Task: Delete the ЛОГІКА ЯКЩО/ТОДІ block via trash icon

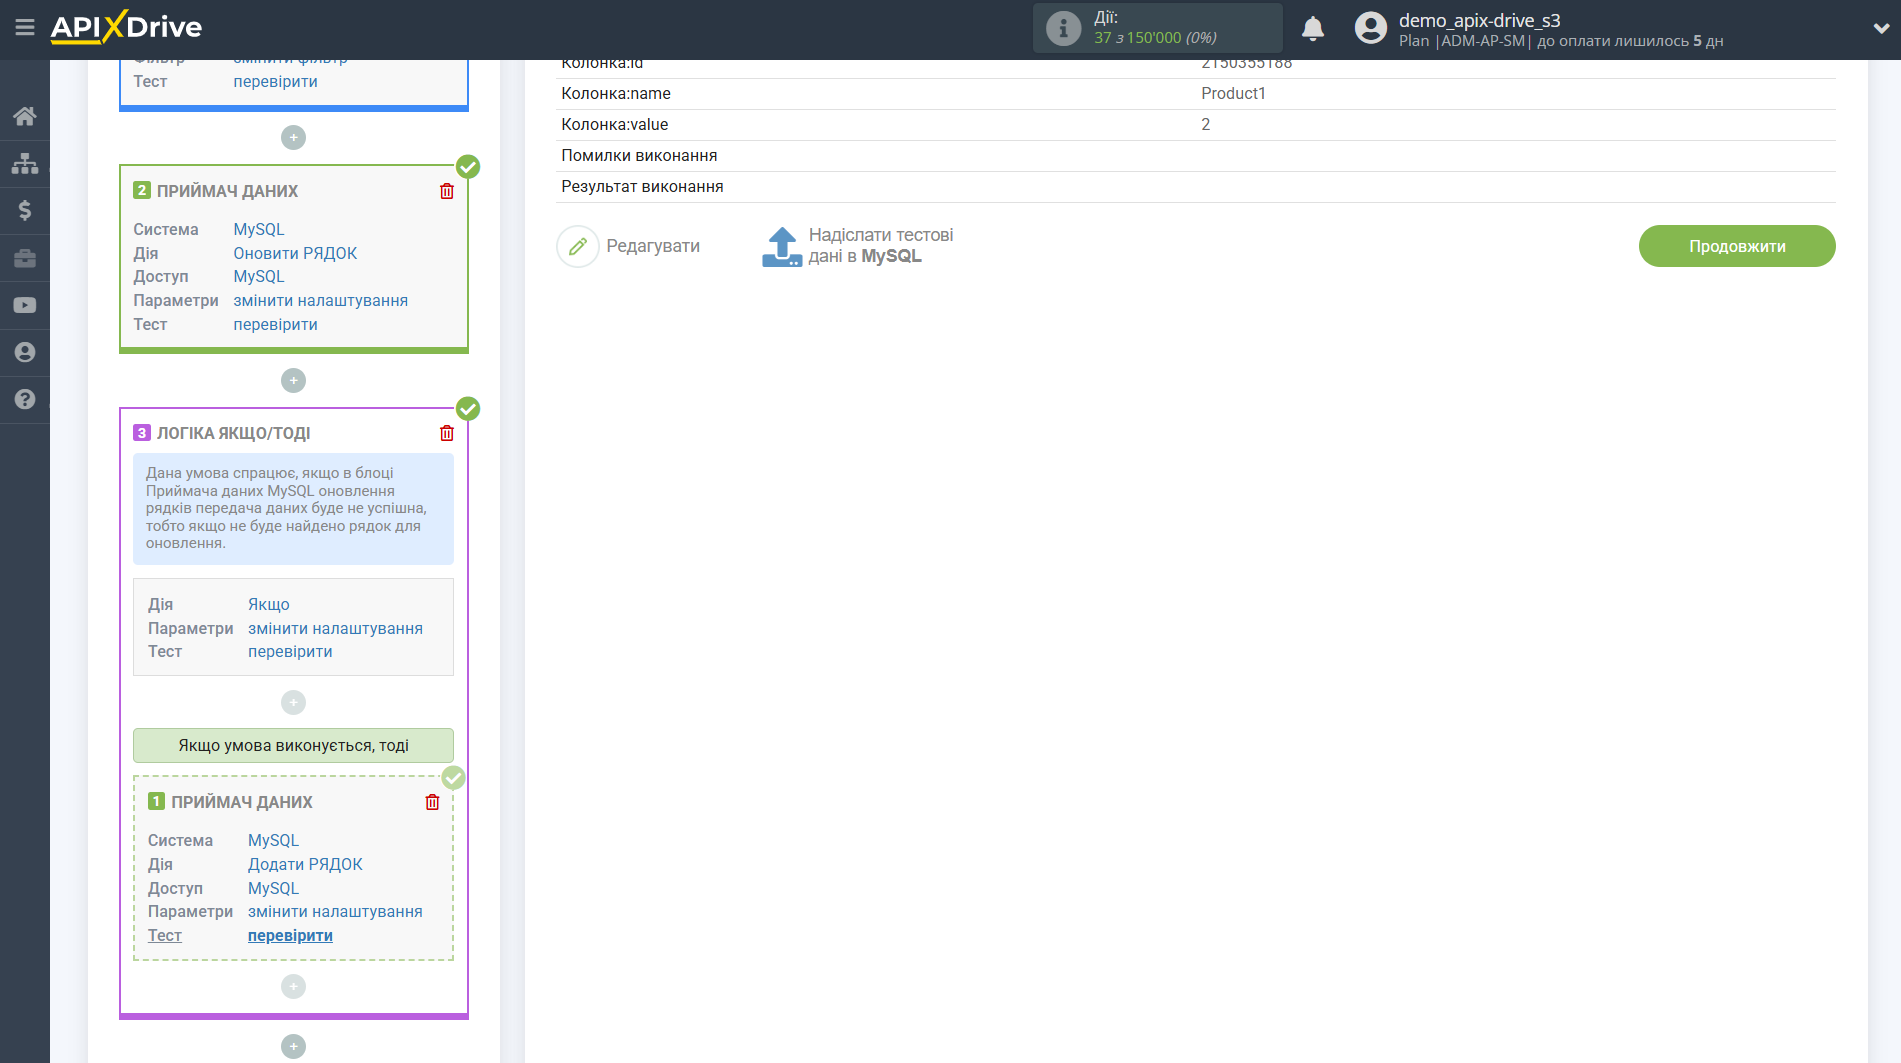Action: (x=447, y=433)
